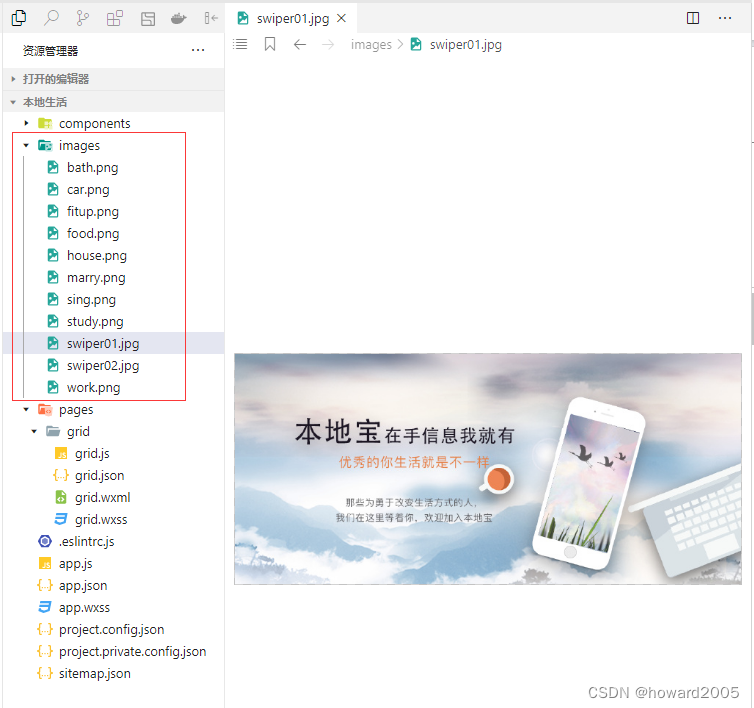
Task: Navigate back with the left arrow
Action: (300, 45)
